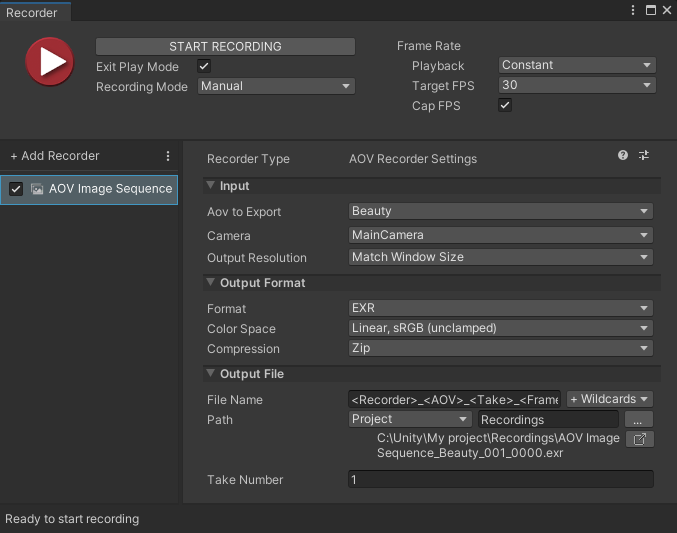
Task: Open the Aov to Export dropdown
Action: tap(501, 211)
